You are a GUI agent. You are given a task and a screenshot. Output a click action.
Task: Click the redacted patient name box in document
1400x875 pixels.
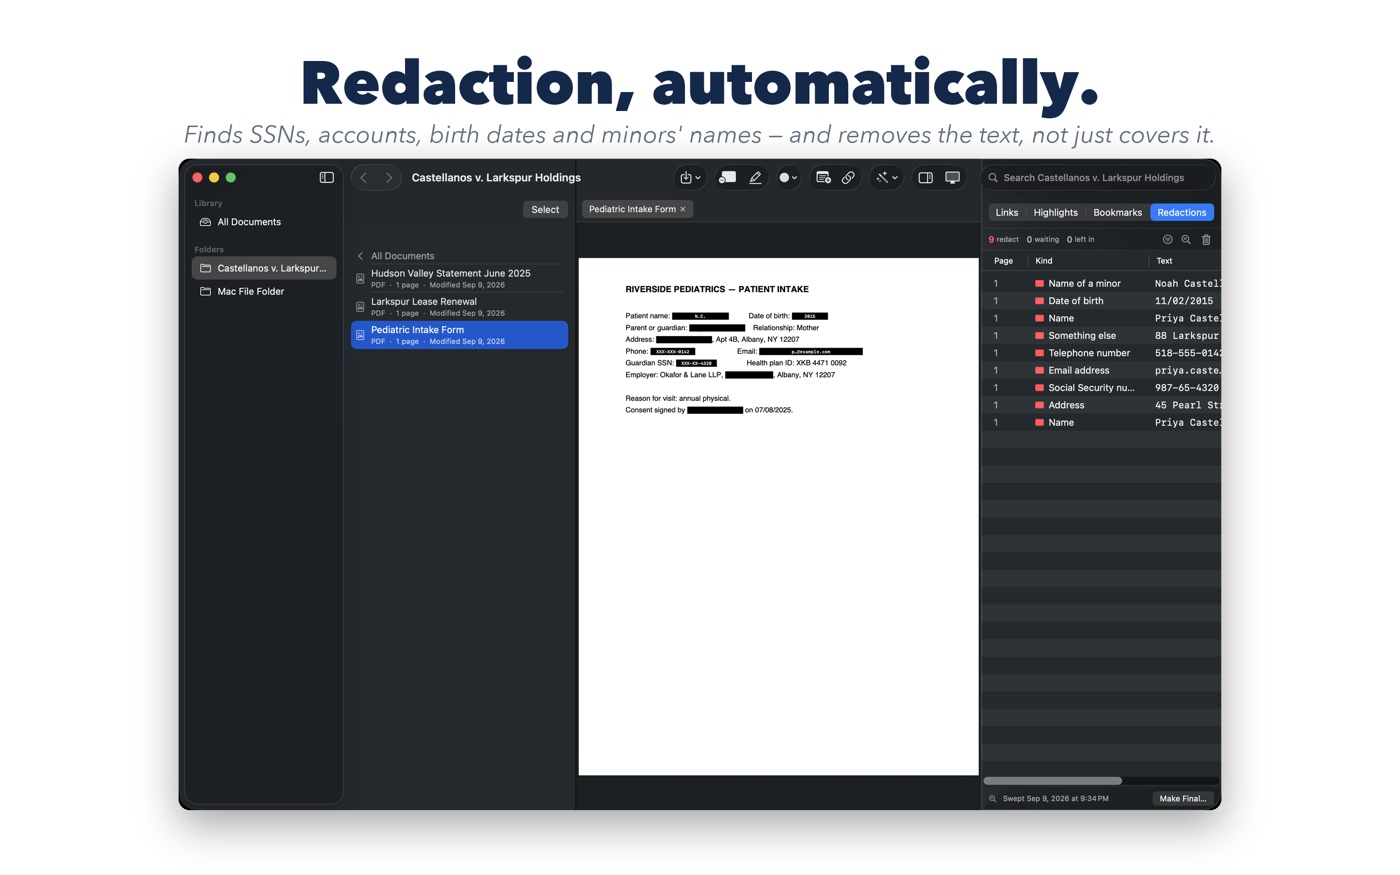pos(700,316)
